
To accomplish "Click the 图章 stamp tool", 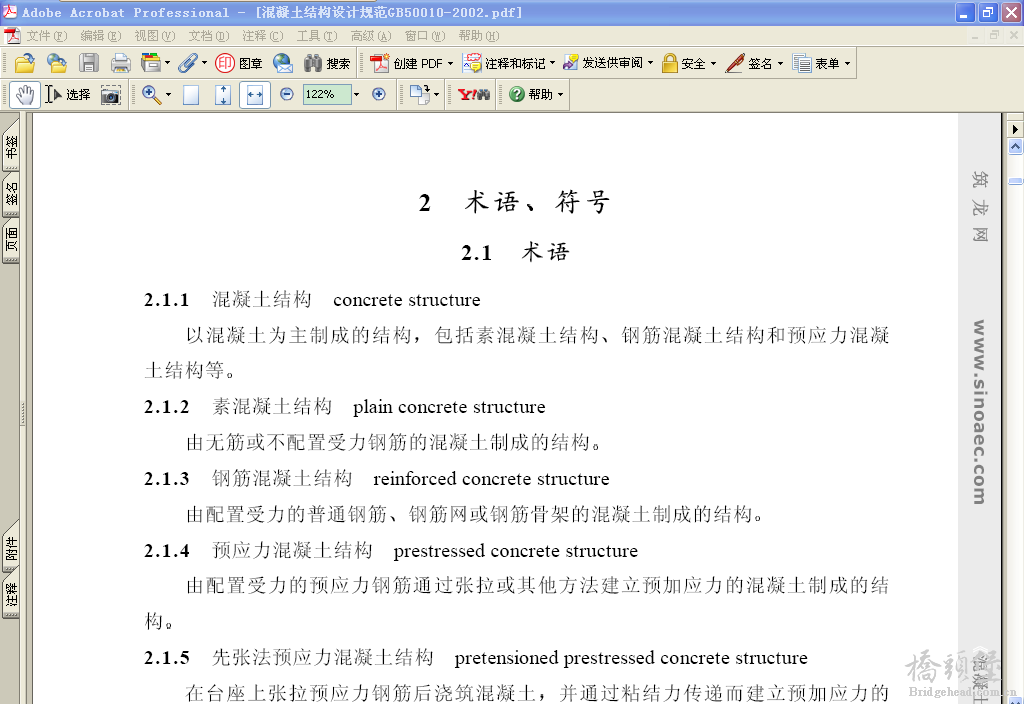I will coord(238,63).
